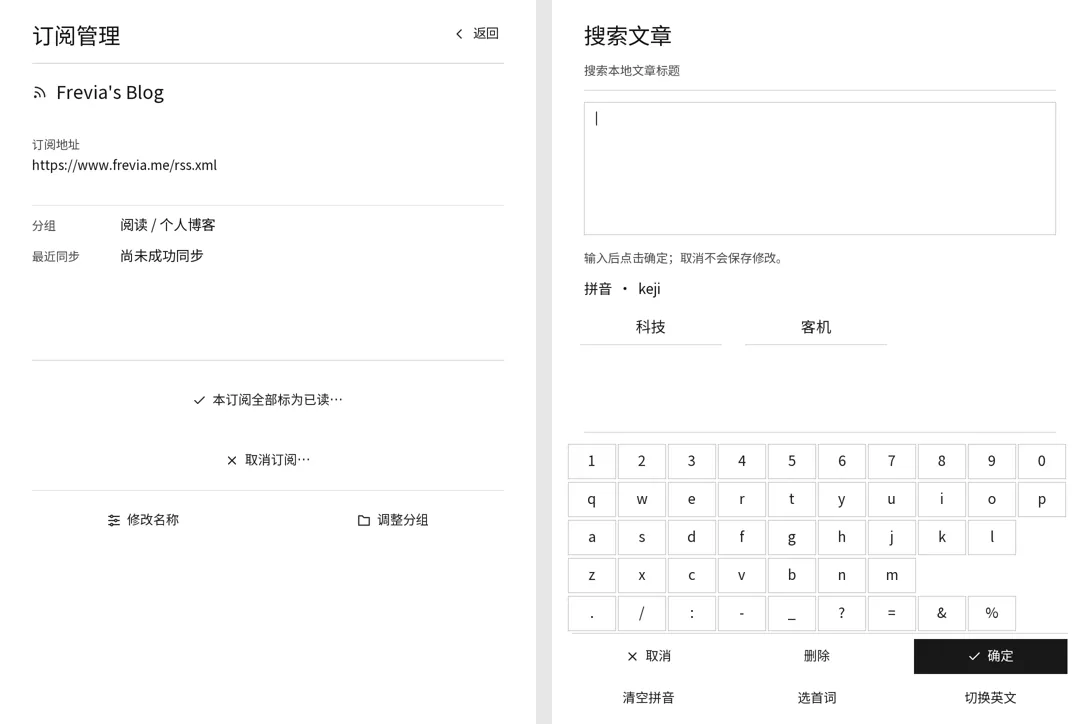Click the RSS icon beside Frevia's Blog

click(40, 93)
